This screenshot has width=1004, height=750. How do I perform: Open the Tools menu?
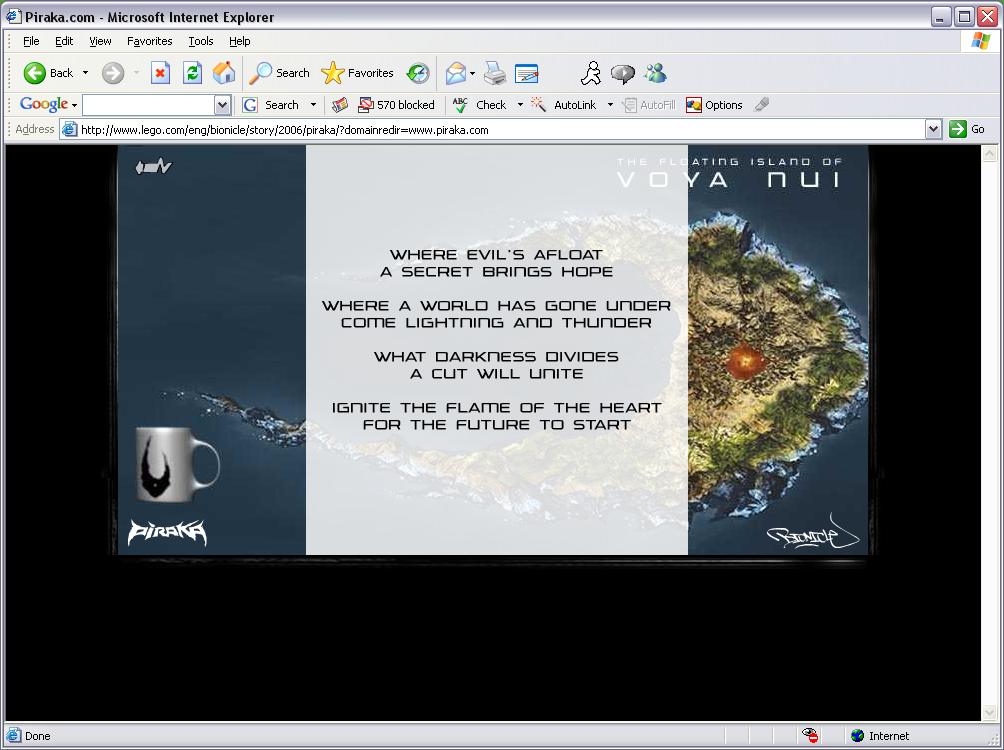201,41
